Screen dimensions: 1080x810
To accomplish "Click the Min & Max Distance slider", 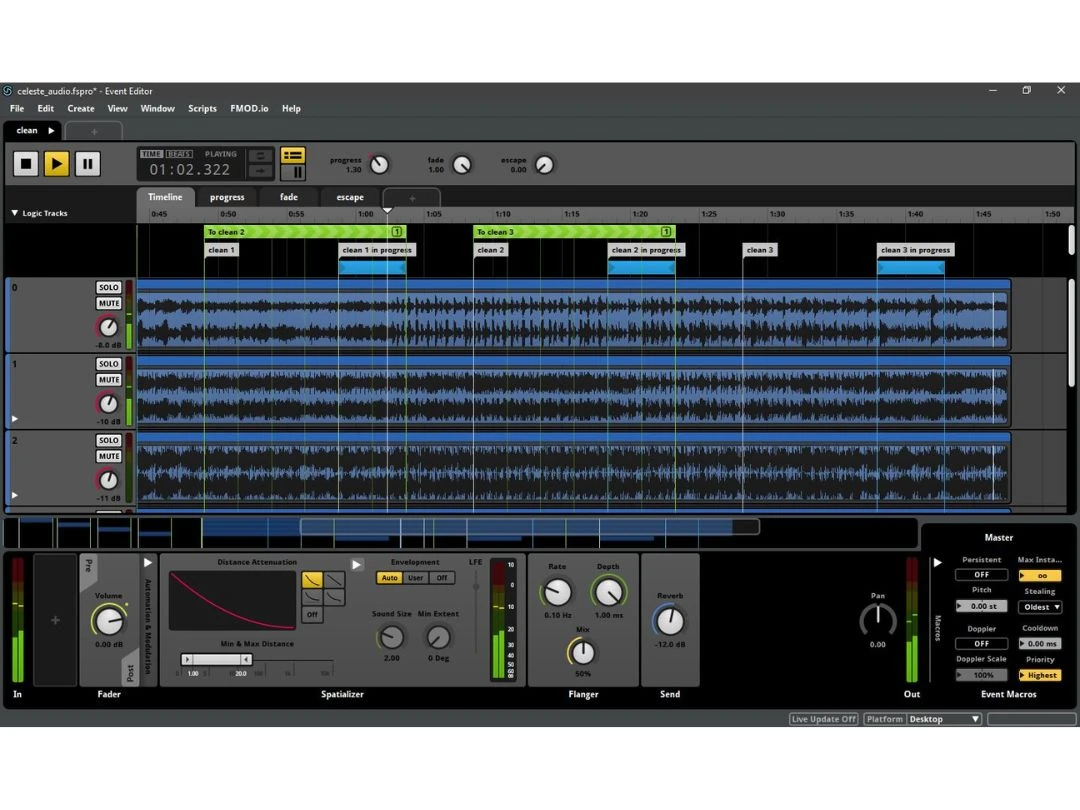I will point(216,659).
